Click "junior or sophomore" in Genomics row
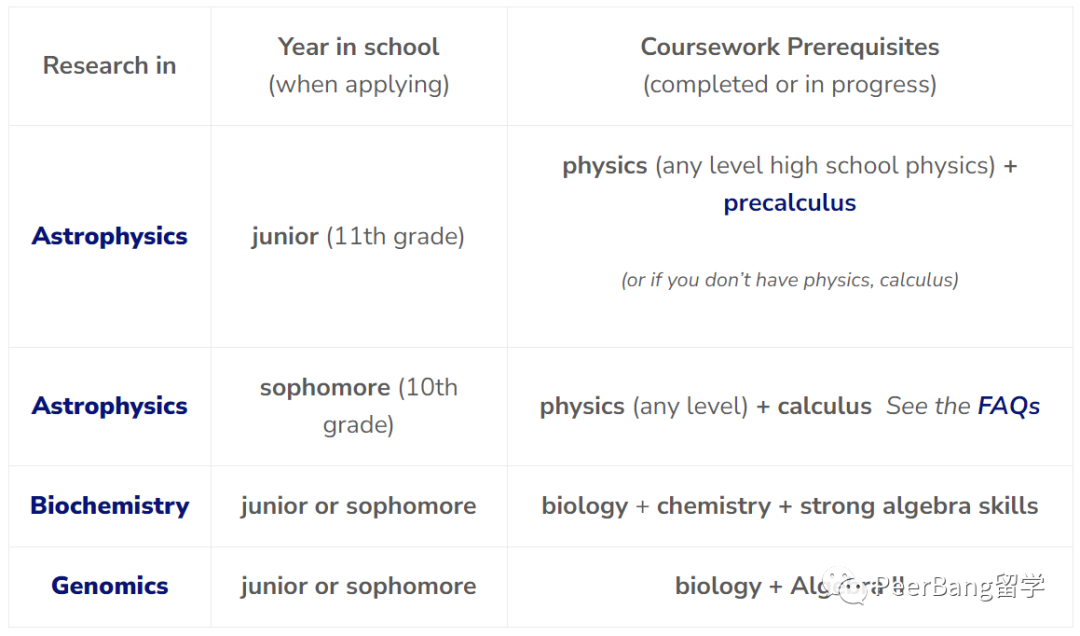 click(358, 586)
